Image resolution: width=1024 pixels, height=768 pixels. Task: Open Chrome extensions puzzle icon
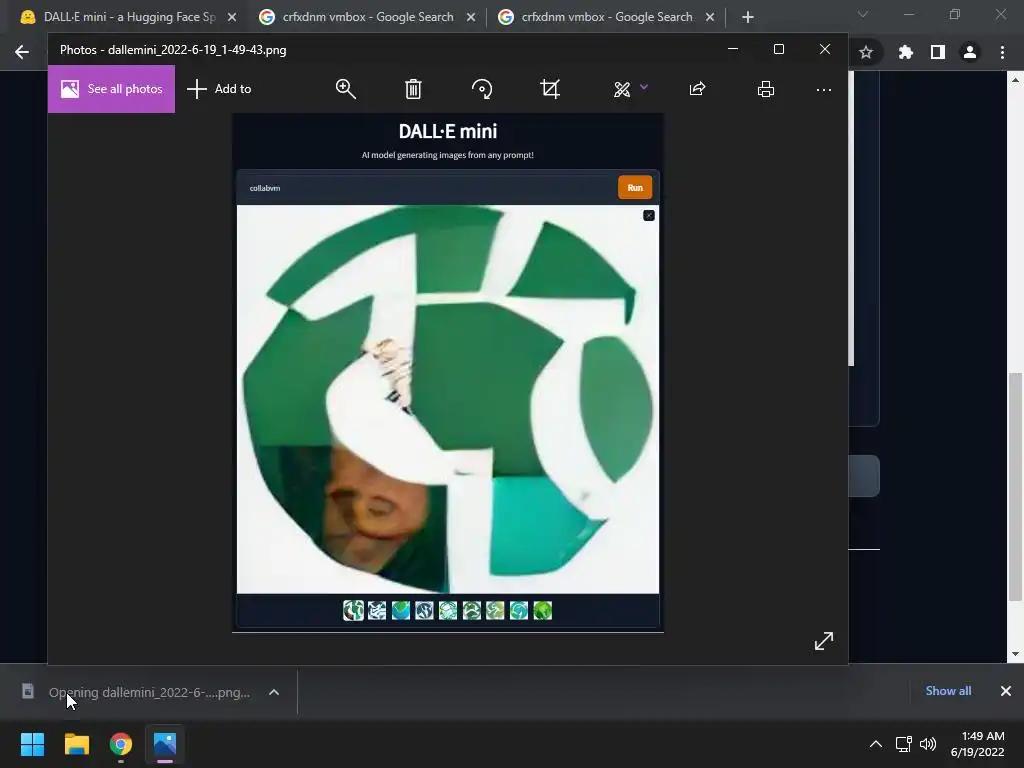[x=905, y=52]
